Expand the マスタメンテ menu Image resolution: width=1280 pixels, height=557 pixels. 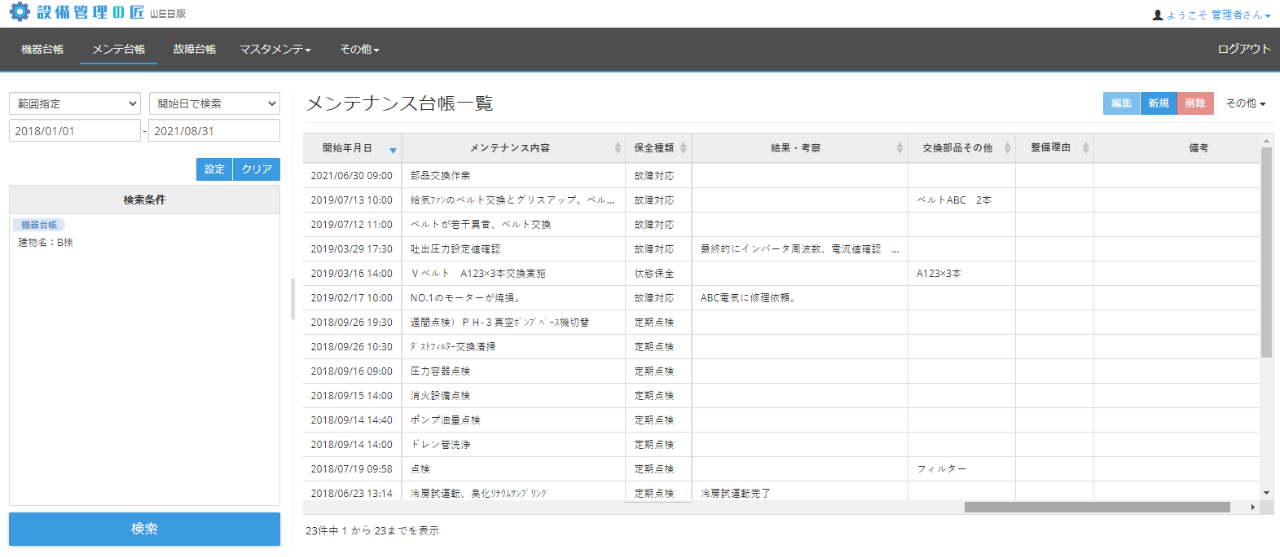coord(275,49)
